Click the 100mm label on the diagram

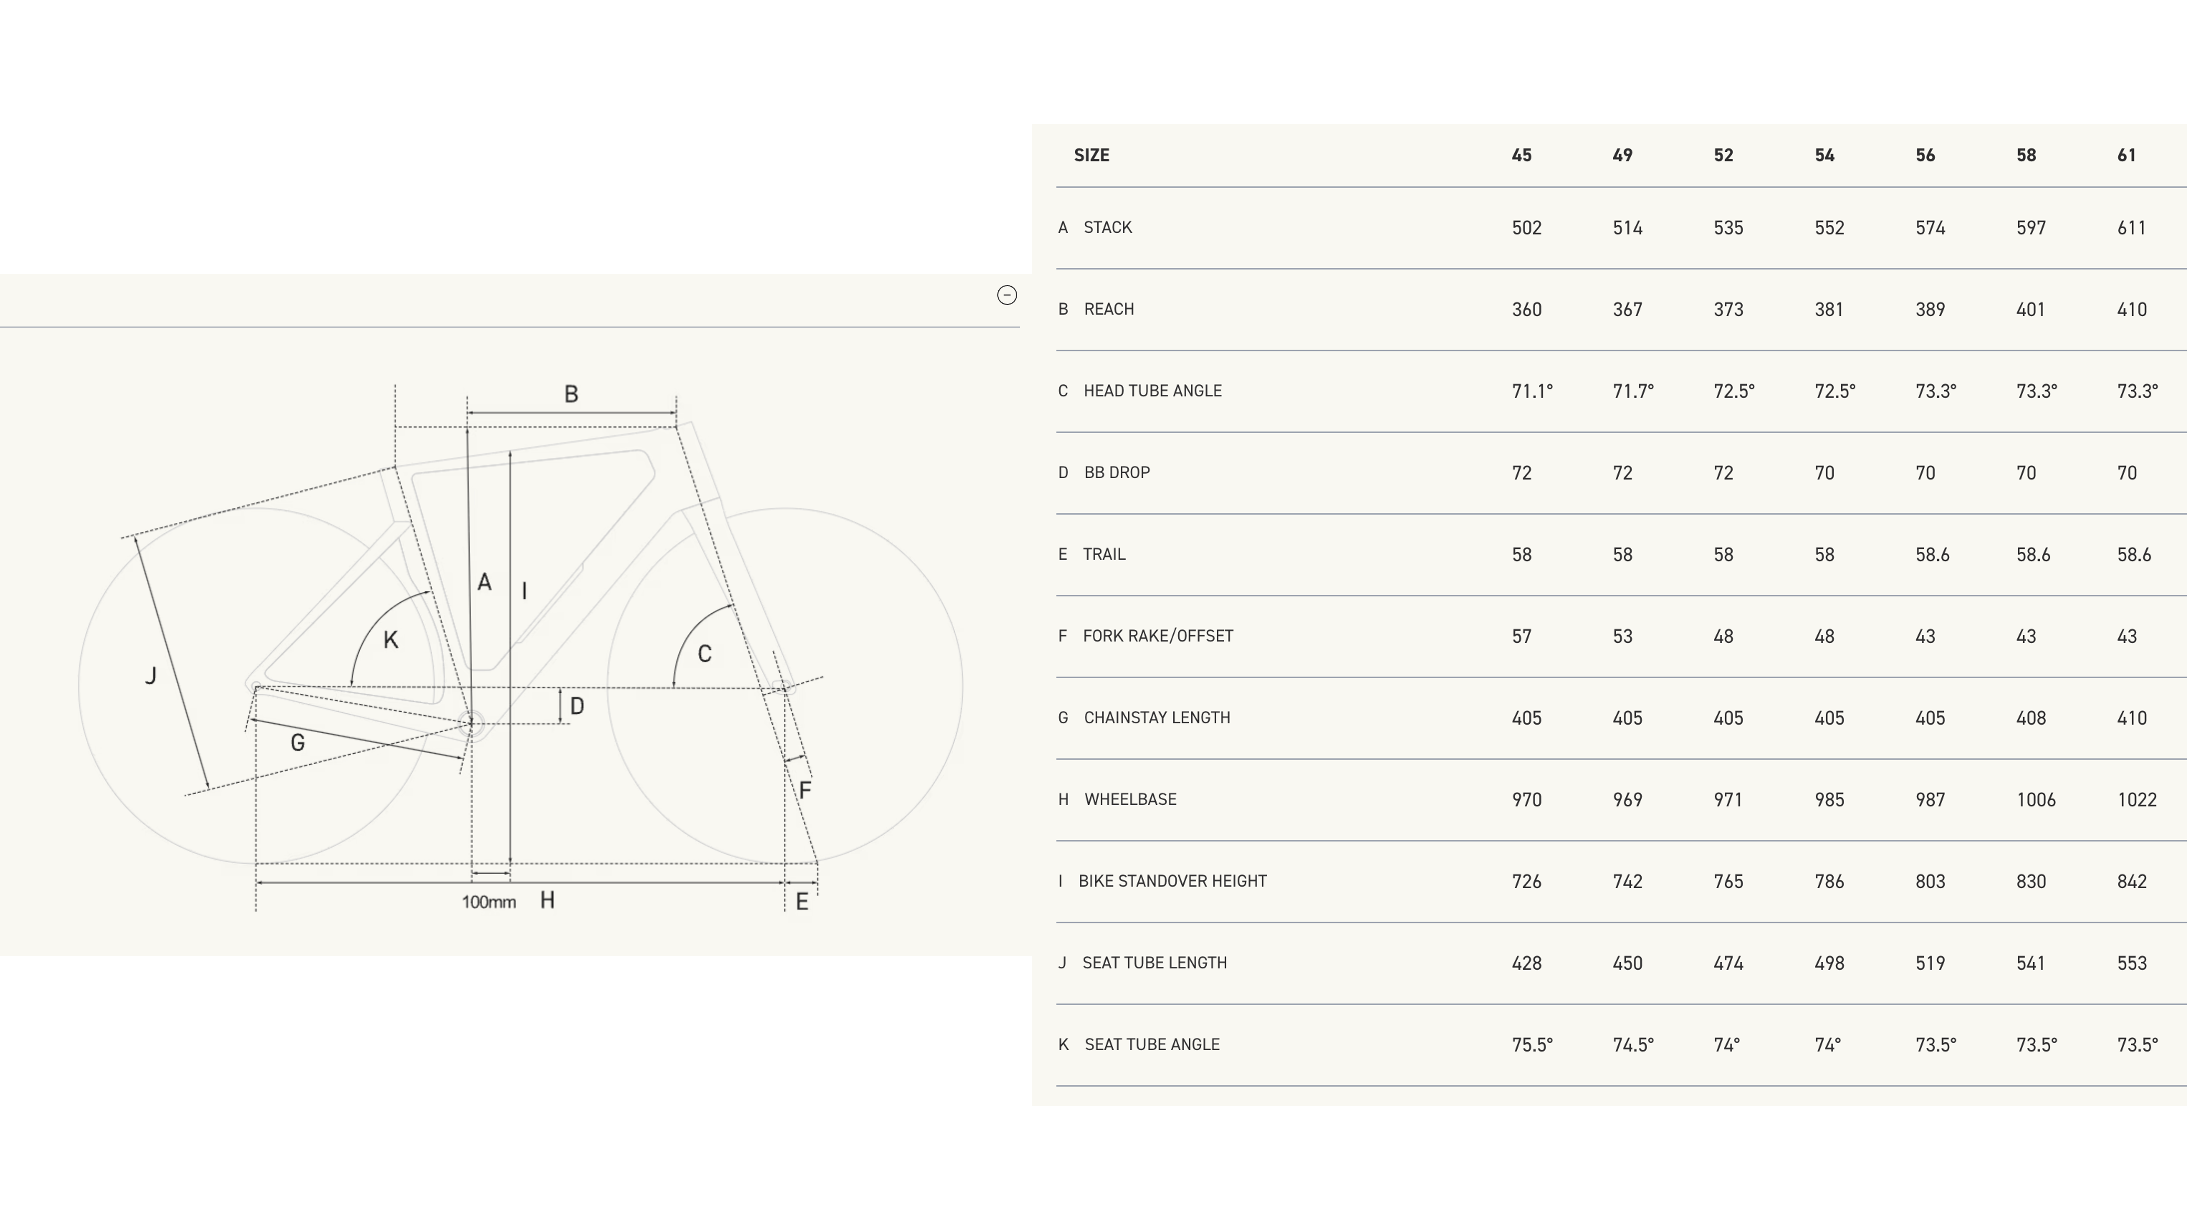(489, 902)
